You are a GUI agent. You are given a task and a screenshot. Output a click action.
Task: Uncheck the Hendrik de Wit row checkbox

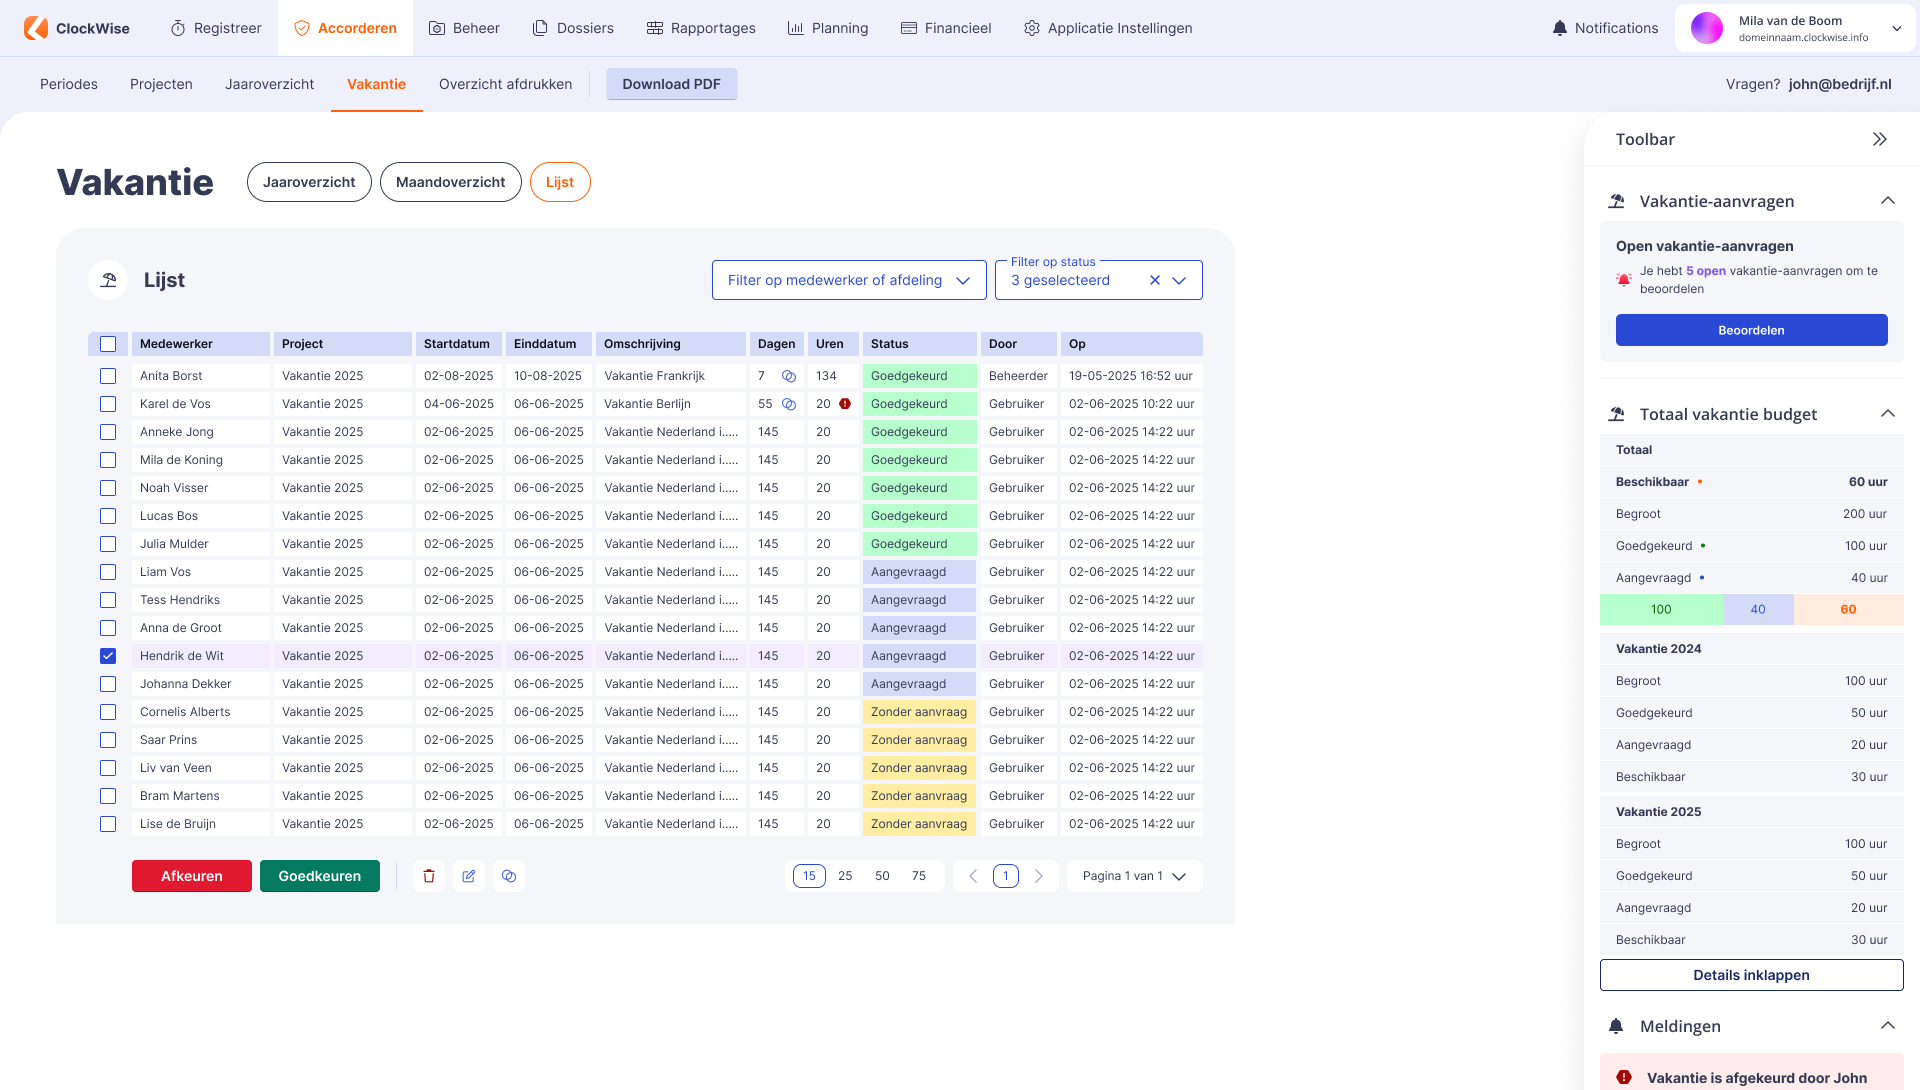click(x=108, y=656)
